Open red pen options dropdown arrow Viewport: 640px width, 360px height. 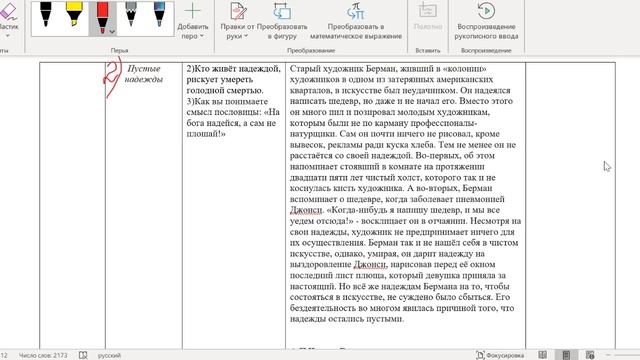112,32
